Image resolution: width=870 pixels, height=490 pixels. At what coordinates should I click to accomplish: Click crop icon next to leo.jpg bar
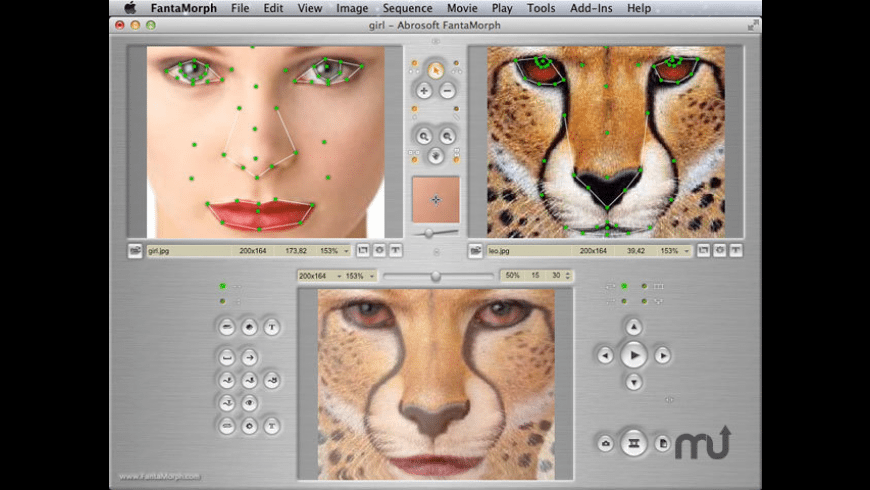coord(703,251)
